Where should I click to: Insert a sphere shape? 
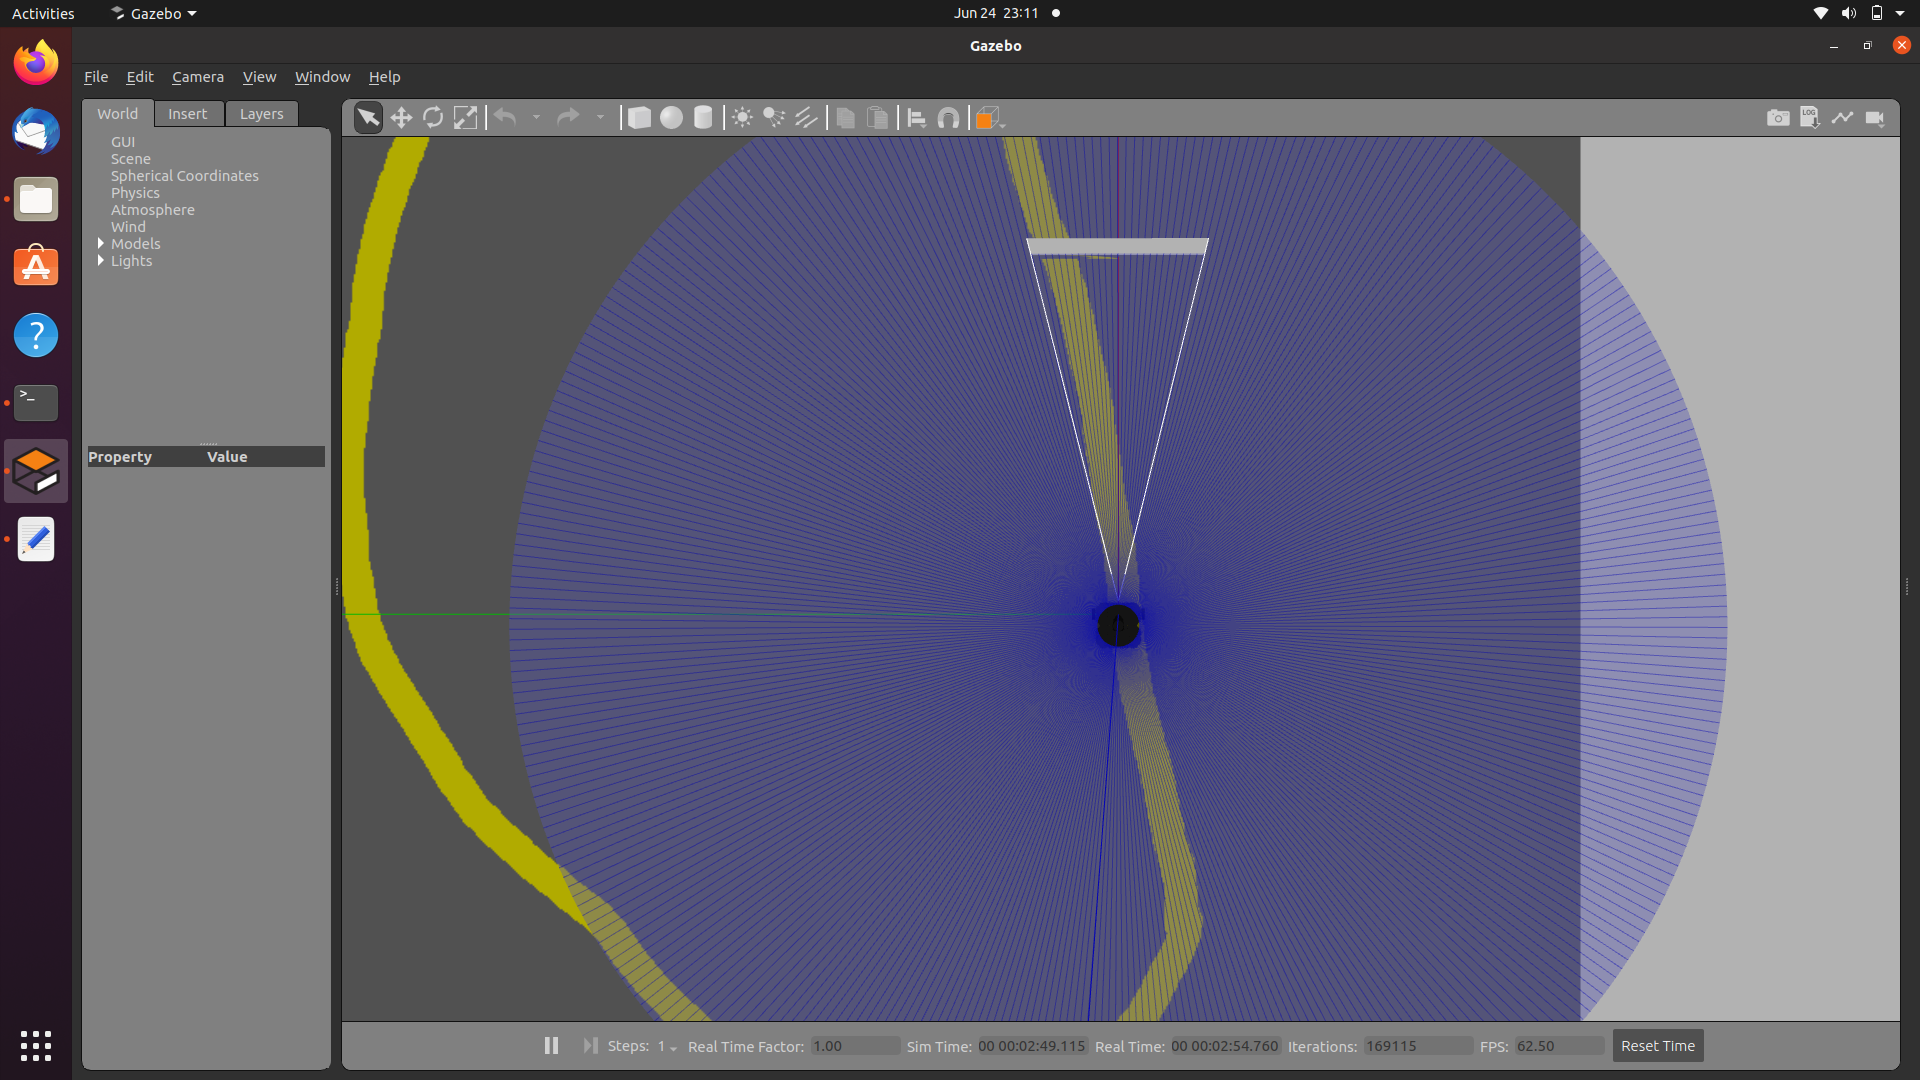click(x=671, y=118)
